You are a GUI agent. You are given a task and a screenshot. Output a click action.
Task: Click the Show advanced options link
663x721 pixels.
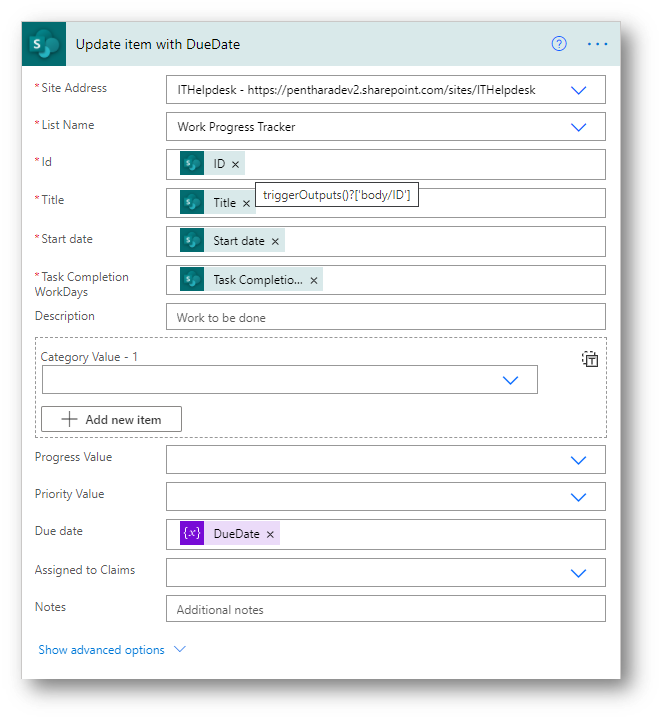point(101,650)
